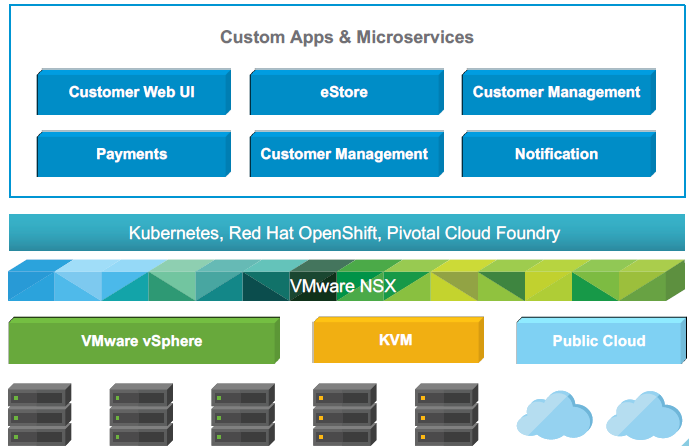
Task: Click Customer Management box beside Notification
Action: pos(347,154)
